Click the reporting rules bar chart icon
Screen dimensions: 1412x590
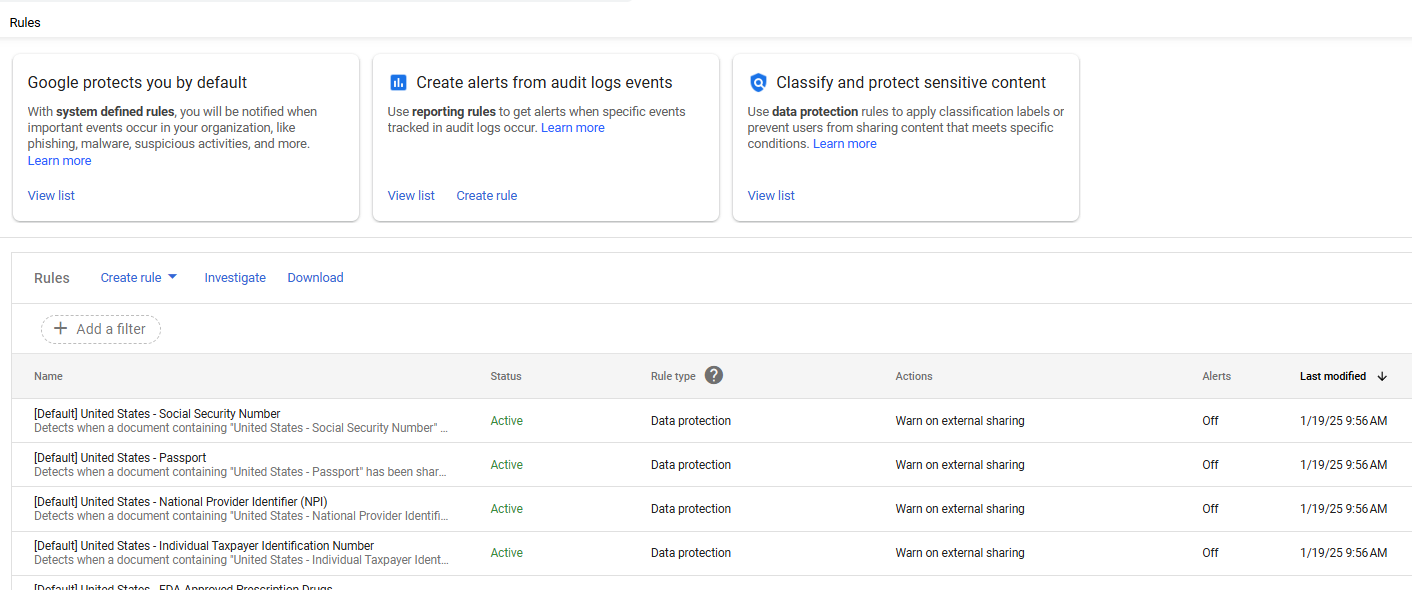point(398,83)
